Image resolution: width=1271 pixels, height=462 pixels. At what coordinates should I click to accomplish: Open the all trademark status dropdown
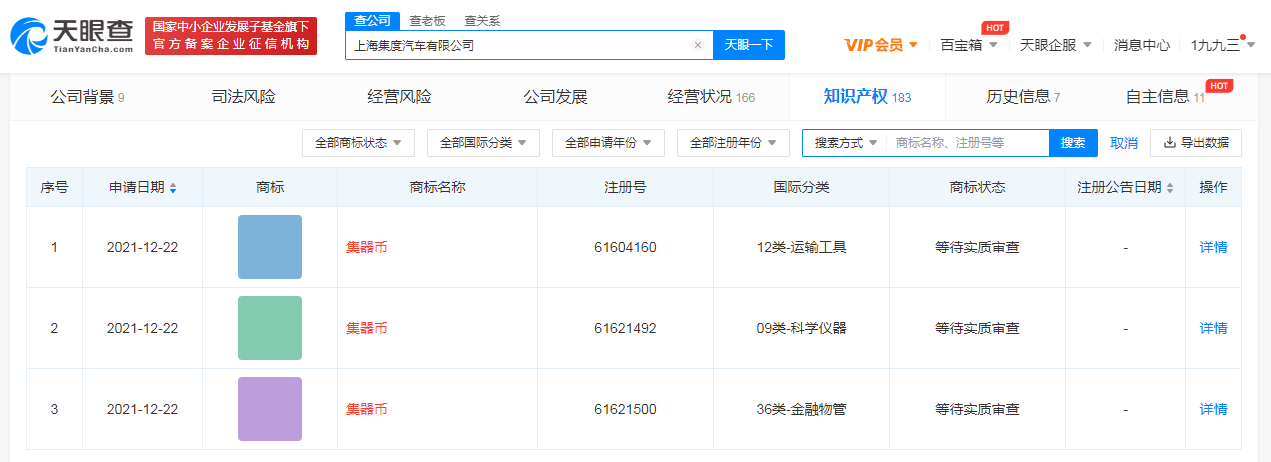(x=358, y=143)
